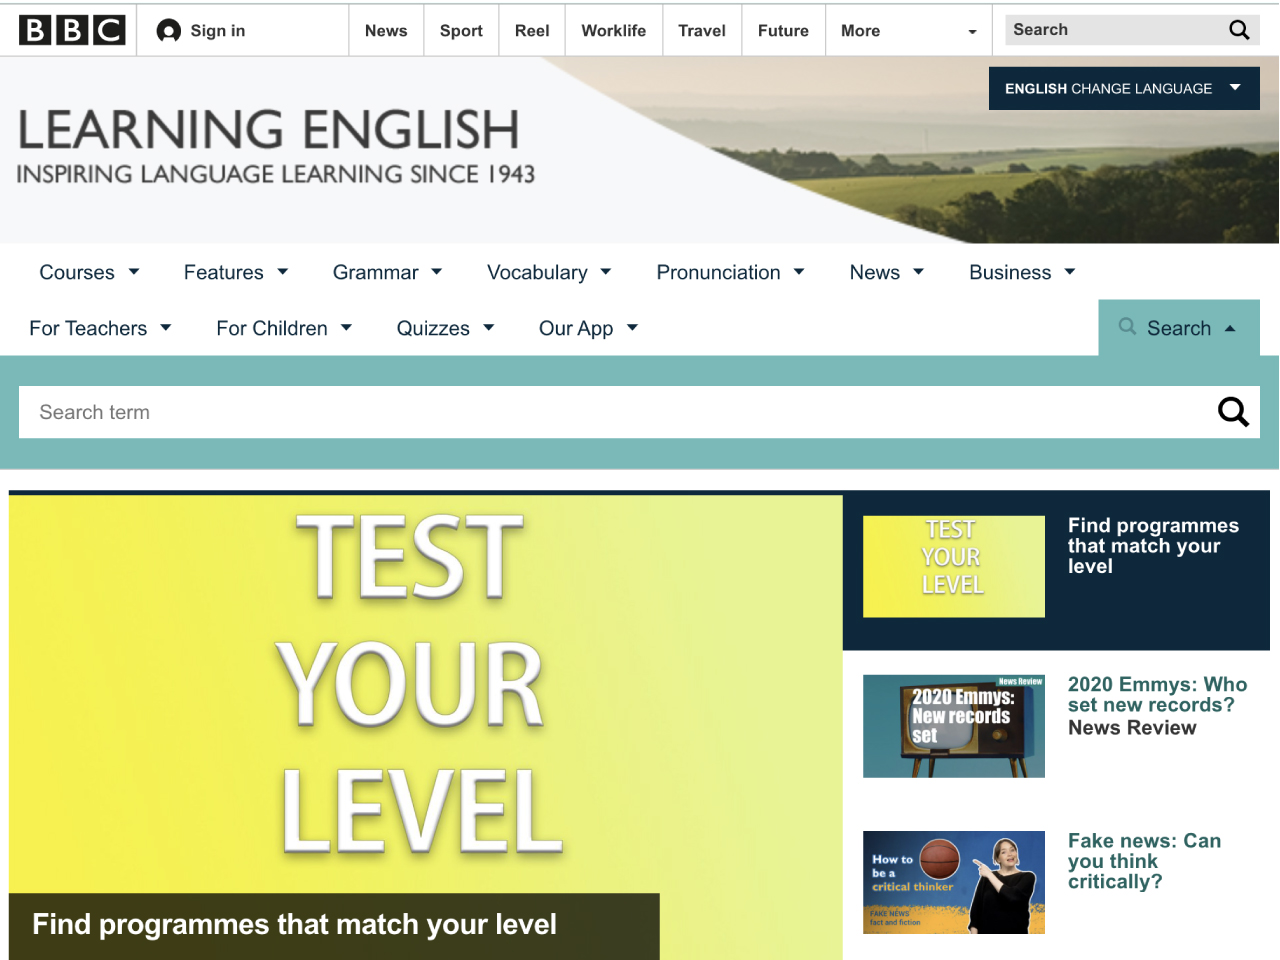Click the small magnifier icon beside Search toggle
This screenshot has width=1280, height=960.
pos(1127,326)
